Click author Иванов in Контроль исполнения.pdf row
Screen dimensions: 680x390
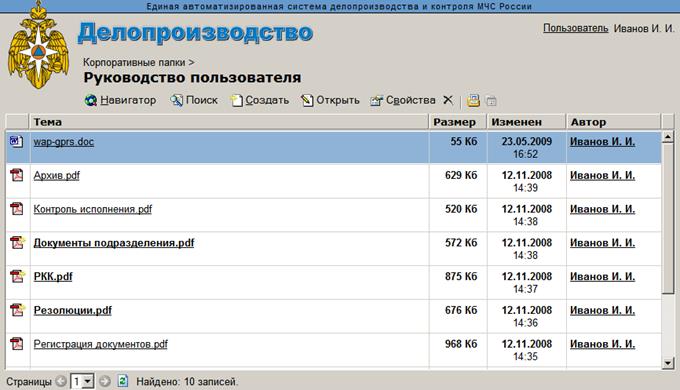coord(602,209)
